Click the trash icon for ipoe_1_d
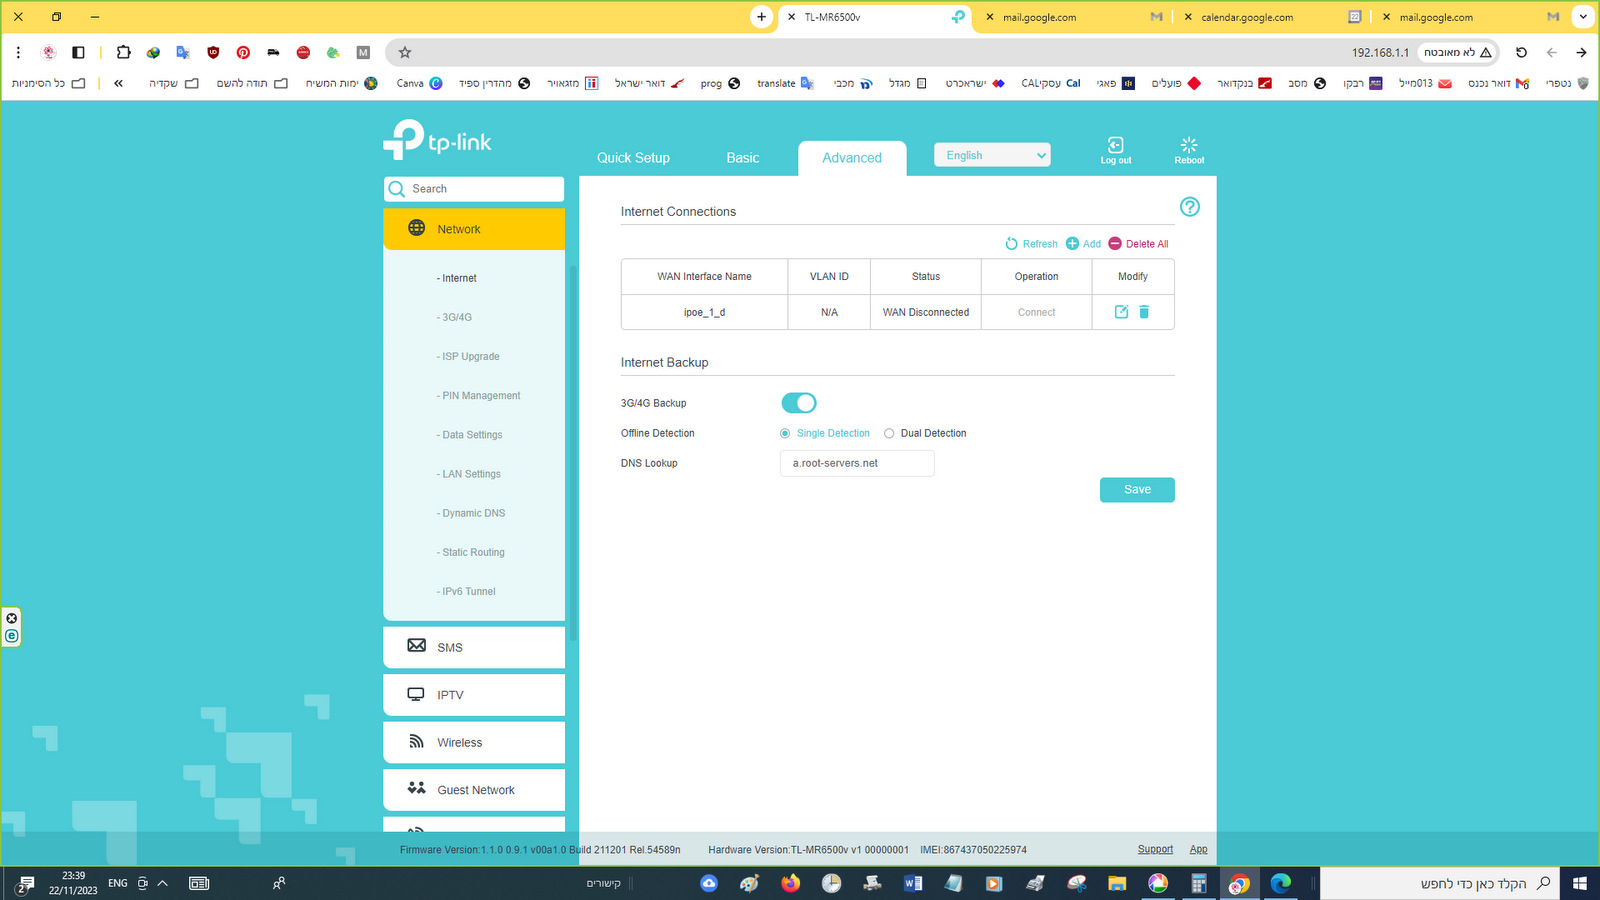Viewport: 1600px width, 900px height. click(1144, 312)
